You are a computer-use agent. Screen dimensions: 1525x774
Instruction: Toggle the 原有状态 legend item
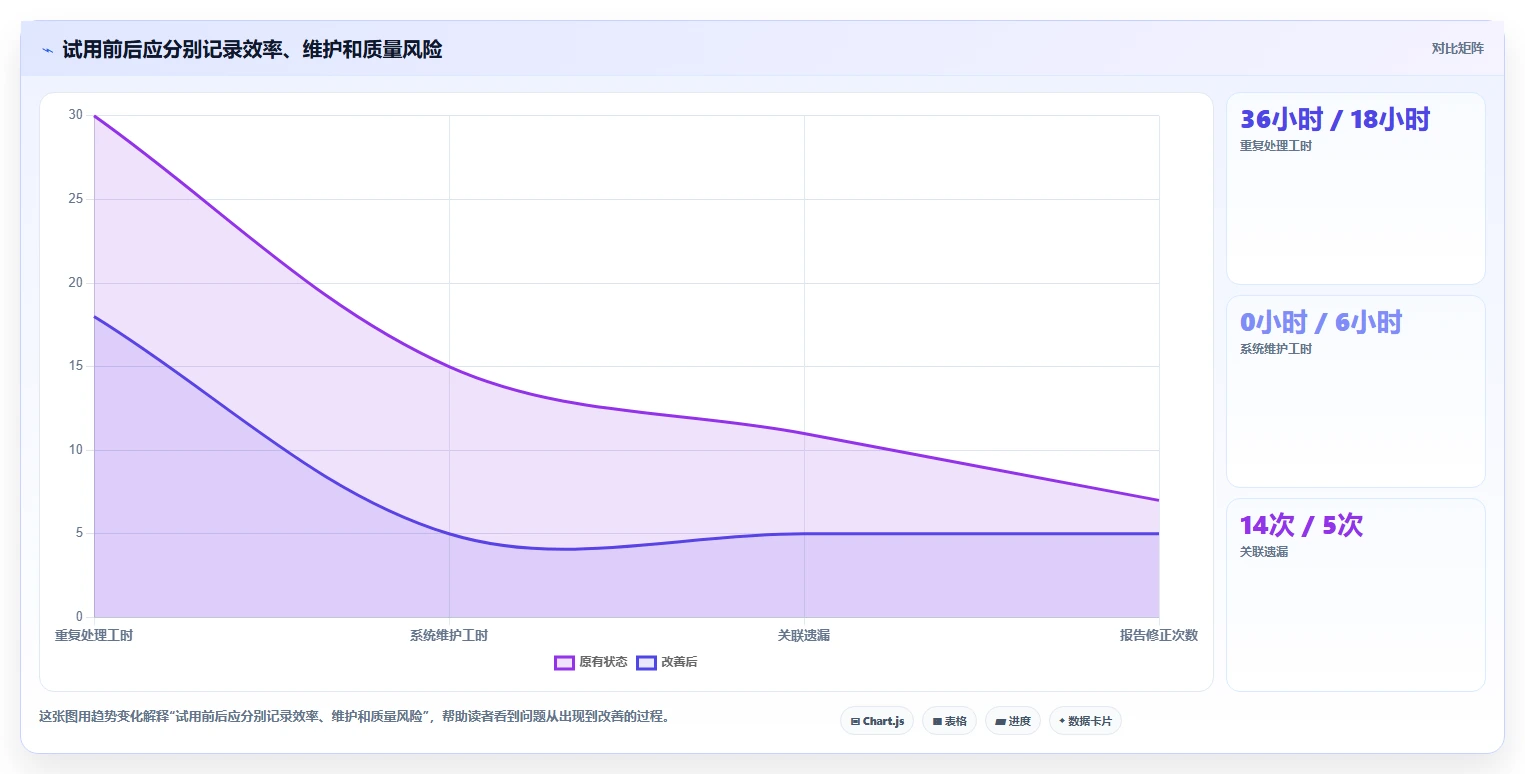591,662
